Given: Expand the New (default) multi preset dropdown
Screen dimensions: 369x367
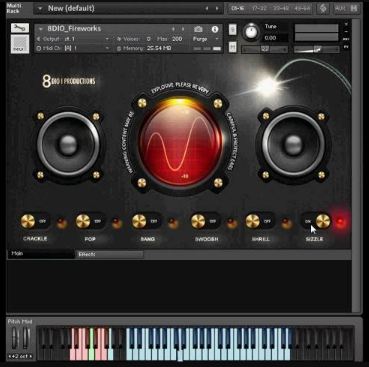Looking at the screenshot, I should pos(40,9).
